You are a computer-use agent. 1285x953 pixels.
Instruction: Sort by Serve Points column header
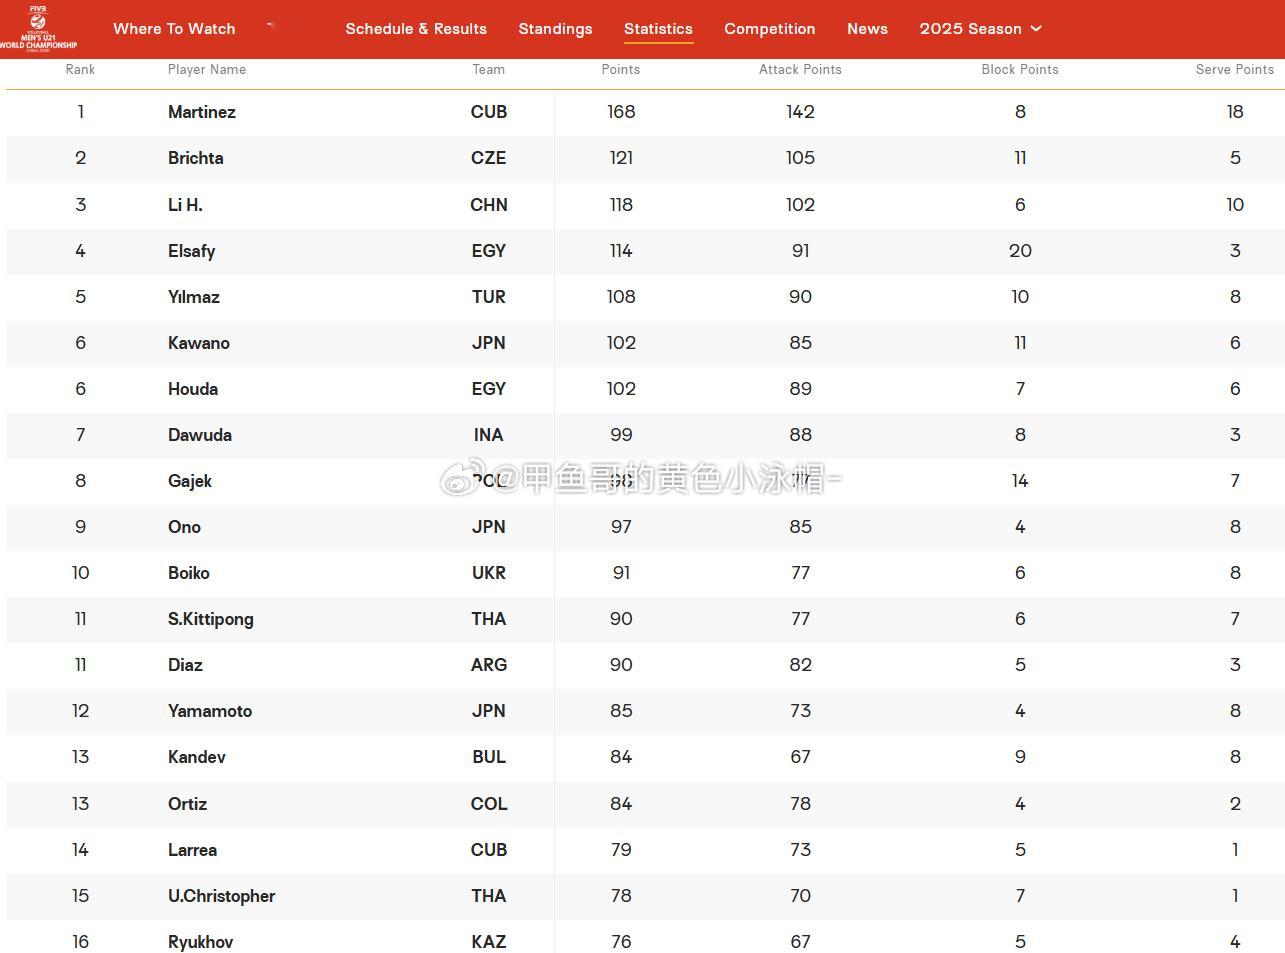[1235, 70]
